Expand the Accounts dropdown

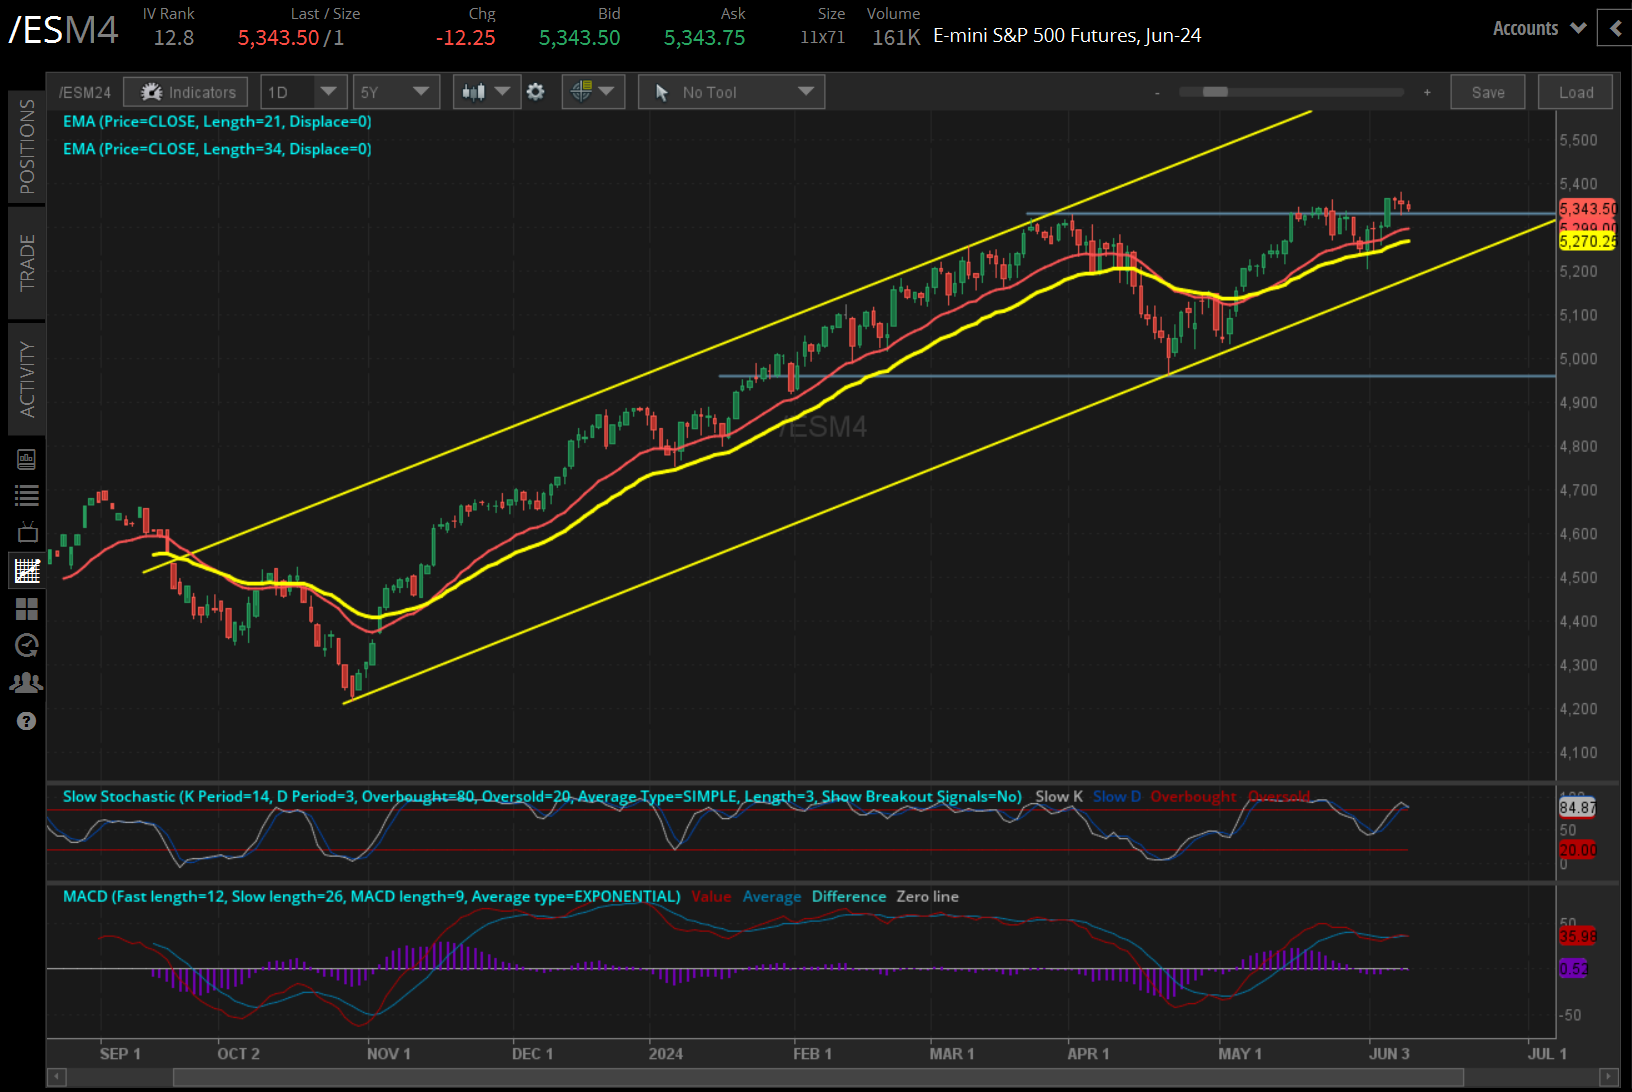pos(1539,28)
